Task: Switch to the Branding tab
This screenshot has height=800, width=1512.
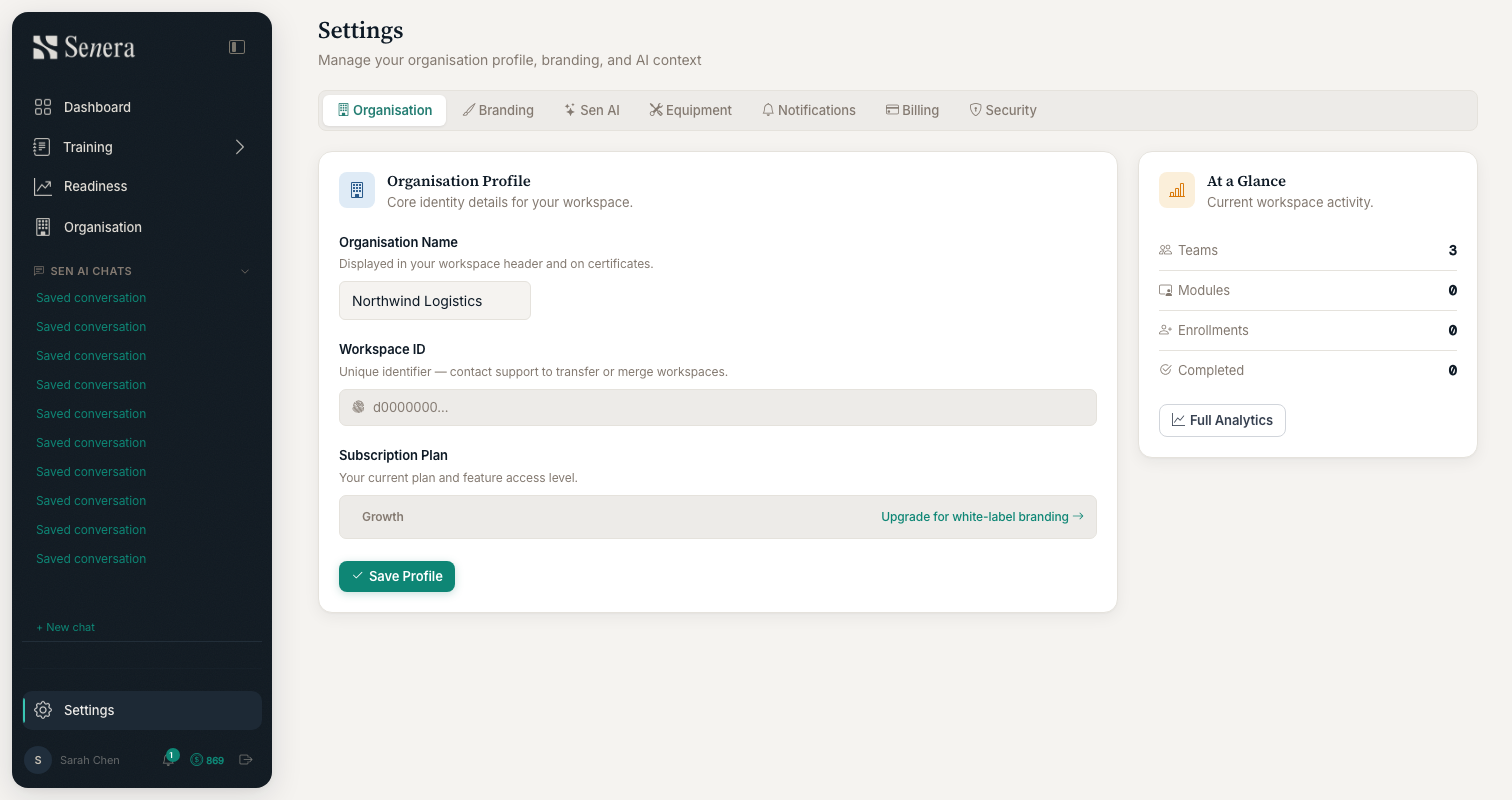Action: pyautogui.click(x=498, y=110)
